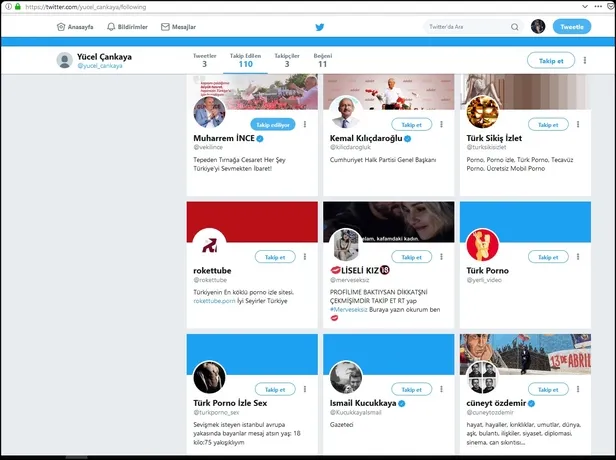This screenshot has height=460, width=616.
Task: Open Kemal Kılıçdaroğlu profile name link
Action: coord(366,138)
